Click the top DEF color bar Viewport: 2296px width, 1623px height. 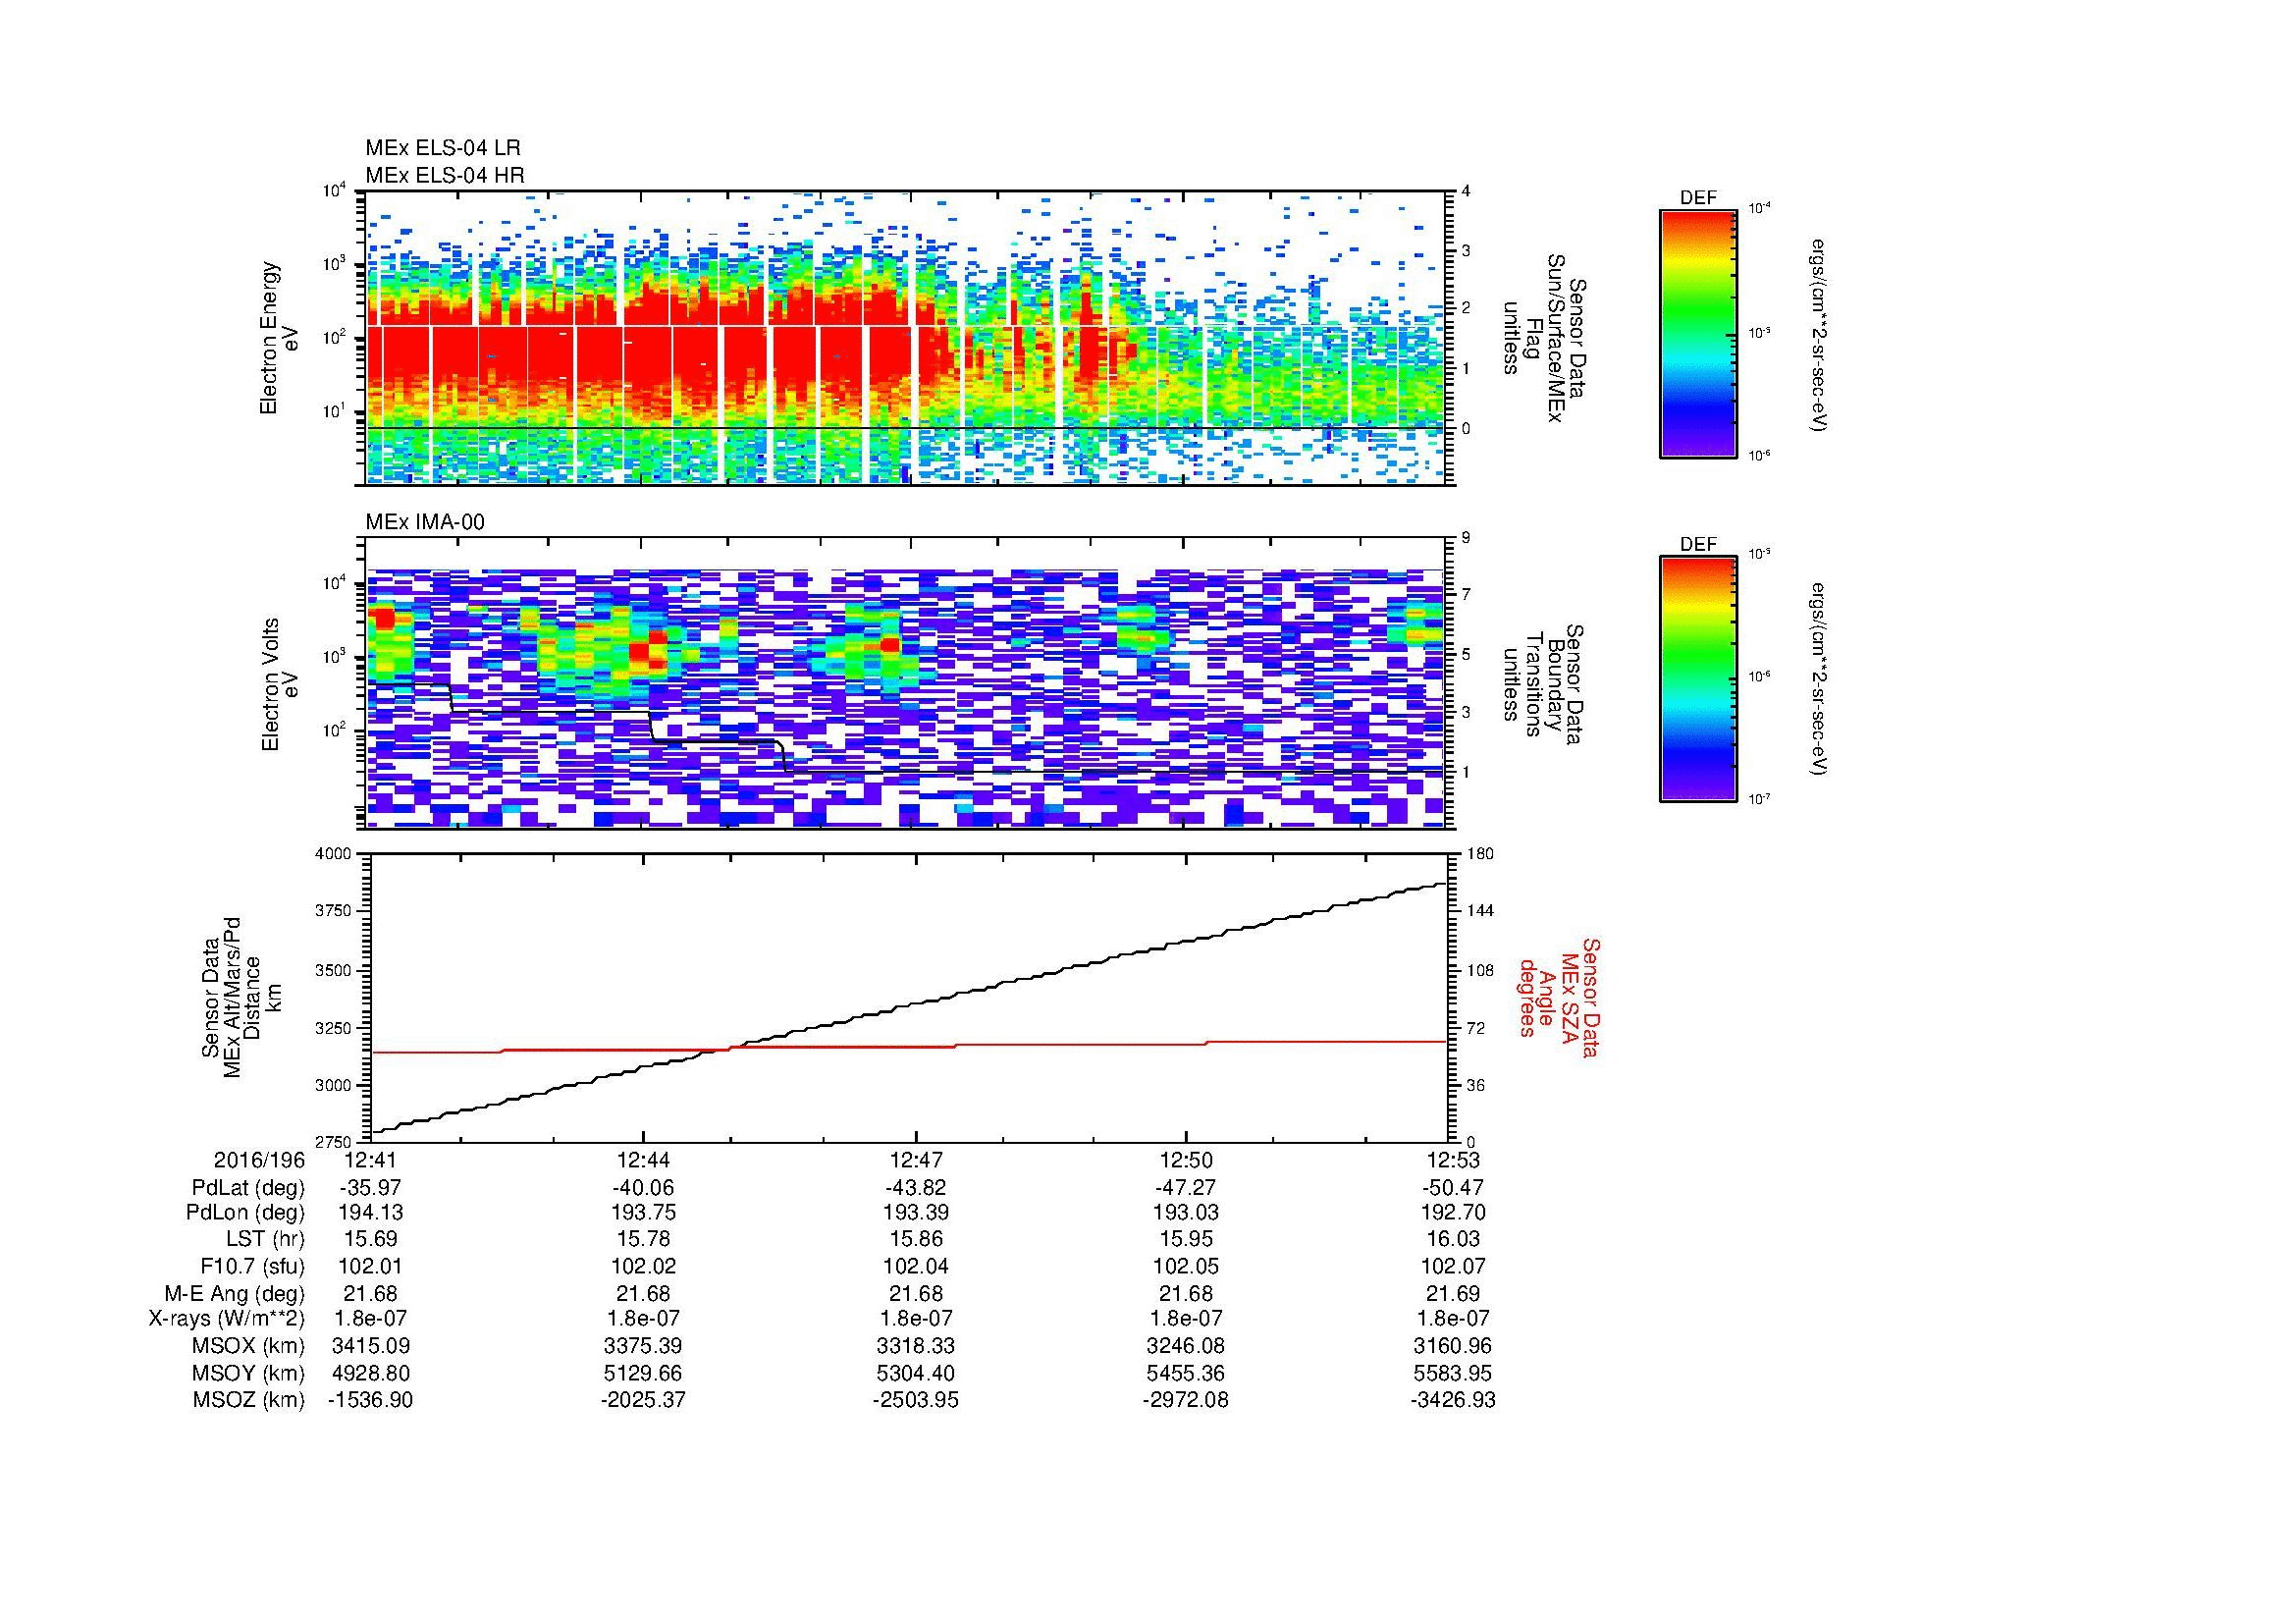point(1697,332)
